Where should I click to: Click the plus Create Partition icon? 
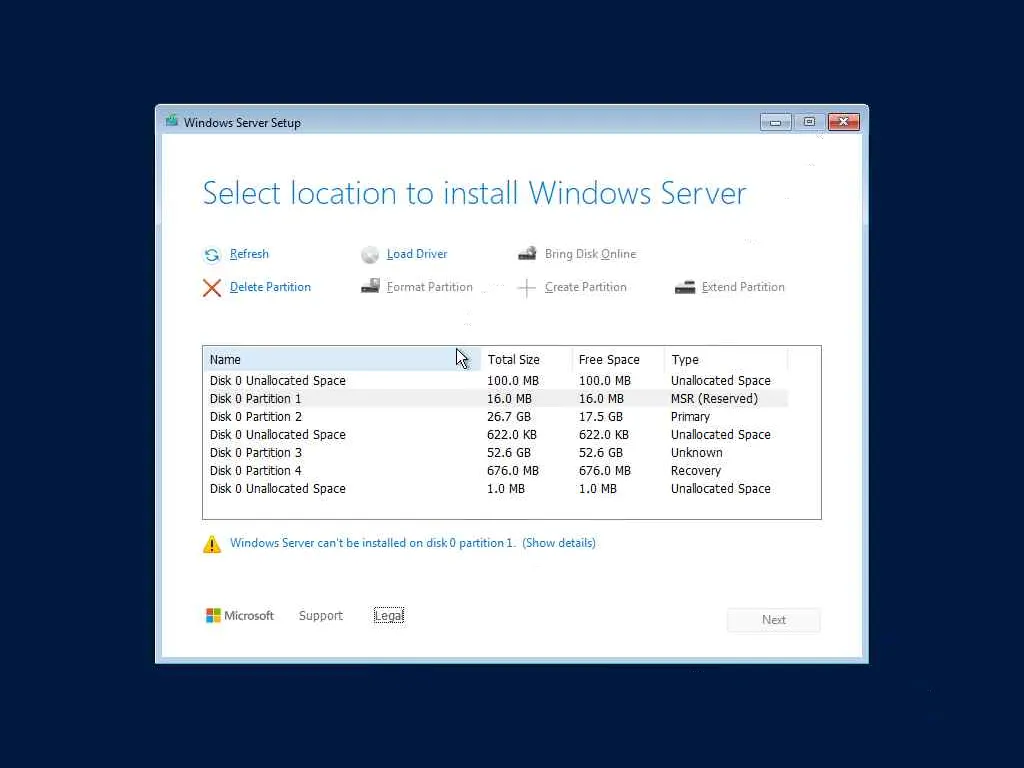click(x=526, y=287)
